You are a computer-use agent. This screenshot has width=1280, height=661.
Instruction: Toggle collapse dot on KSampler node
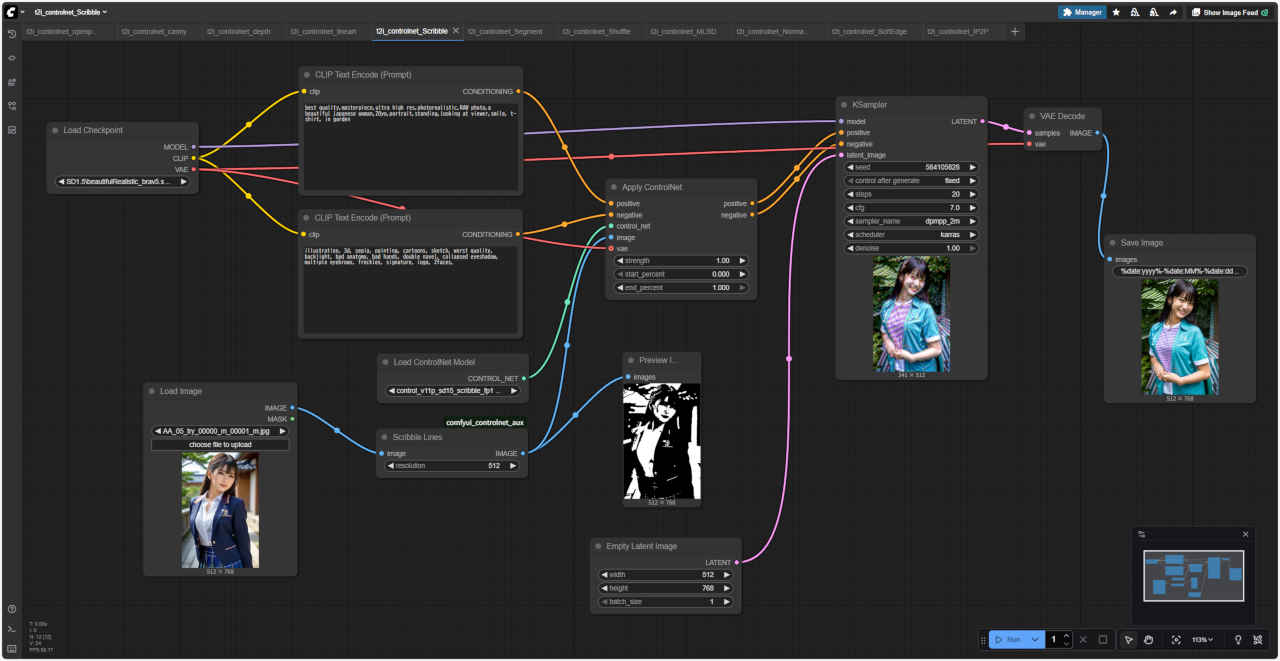pyautogui.click(x=844, y=105)
